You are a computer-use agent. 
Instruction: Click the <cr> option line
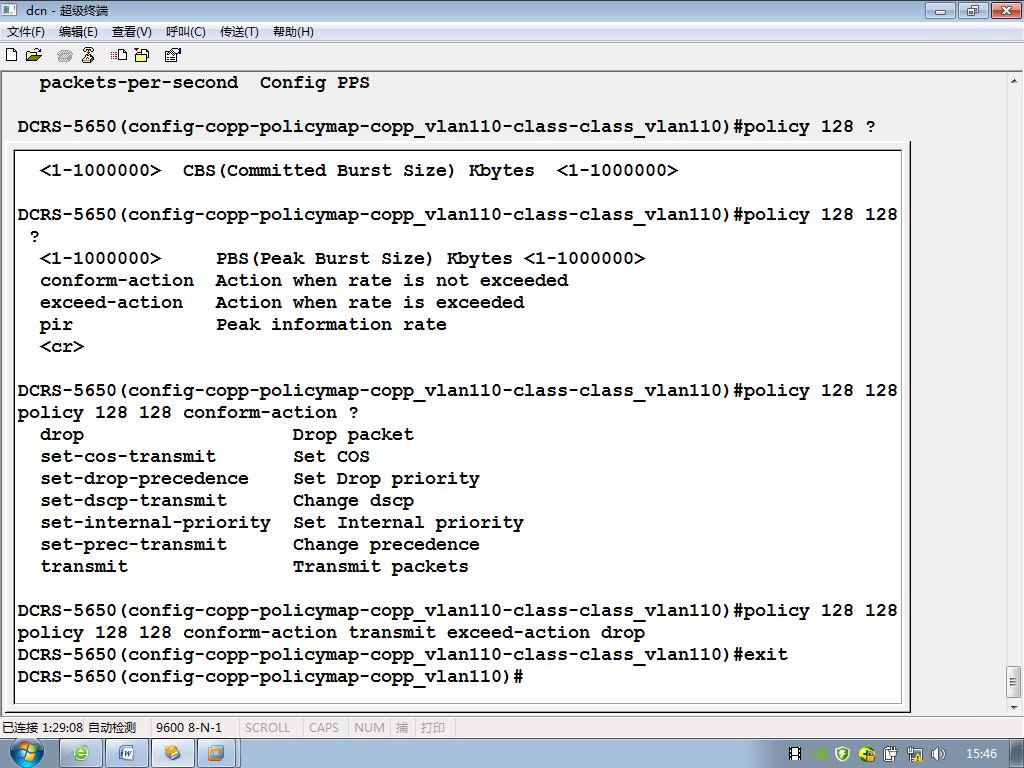61,347
